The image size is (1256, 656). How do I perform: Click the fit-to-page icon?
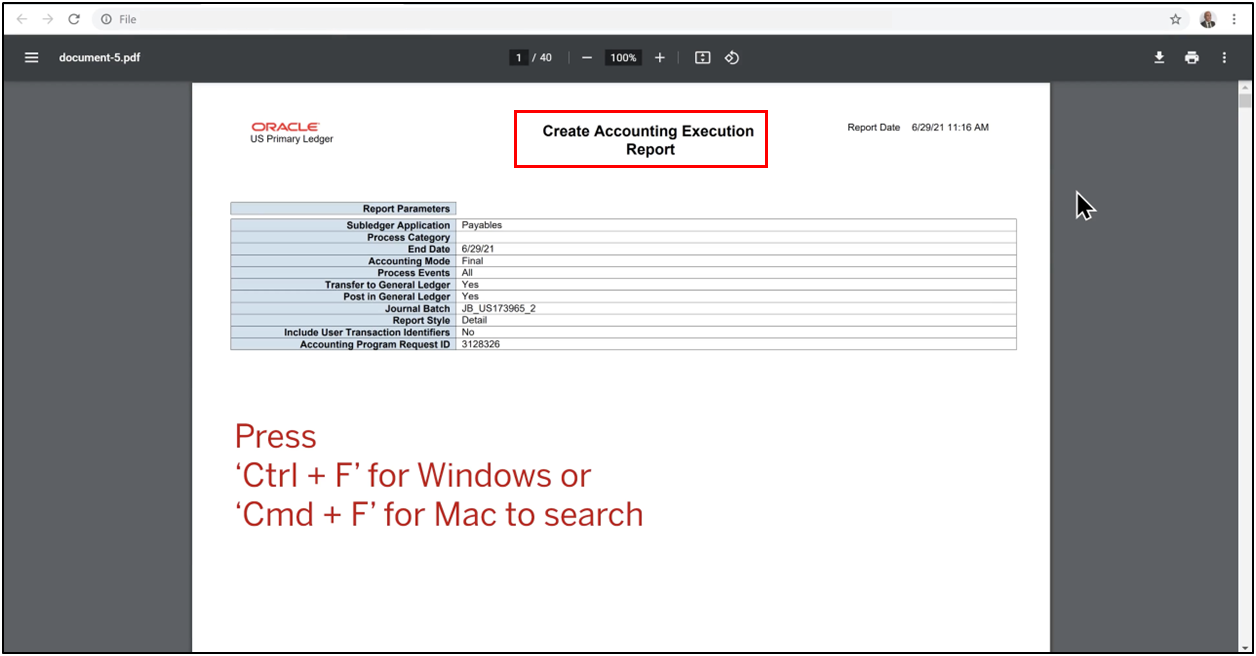[702, 57]
